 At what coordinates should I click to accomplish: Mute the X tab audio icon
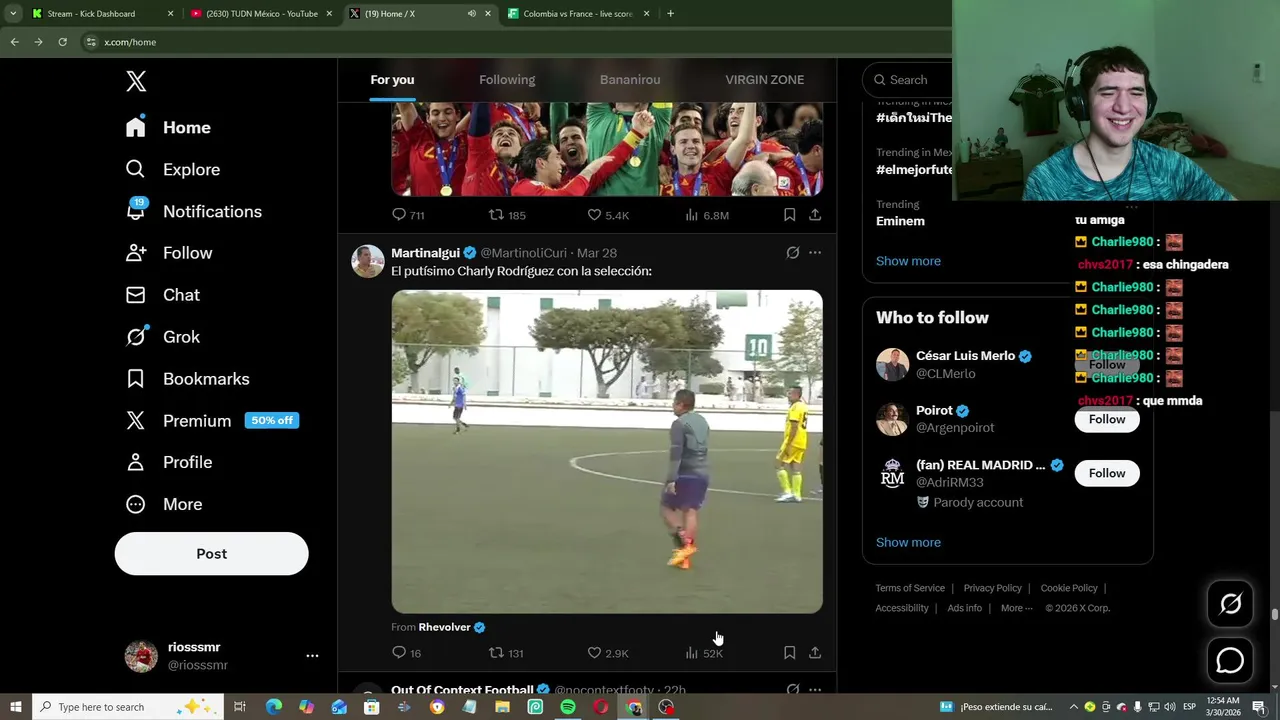(x=471, y=14)
